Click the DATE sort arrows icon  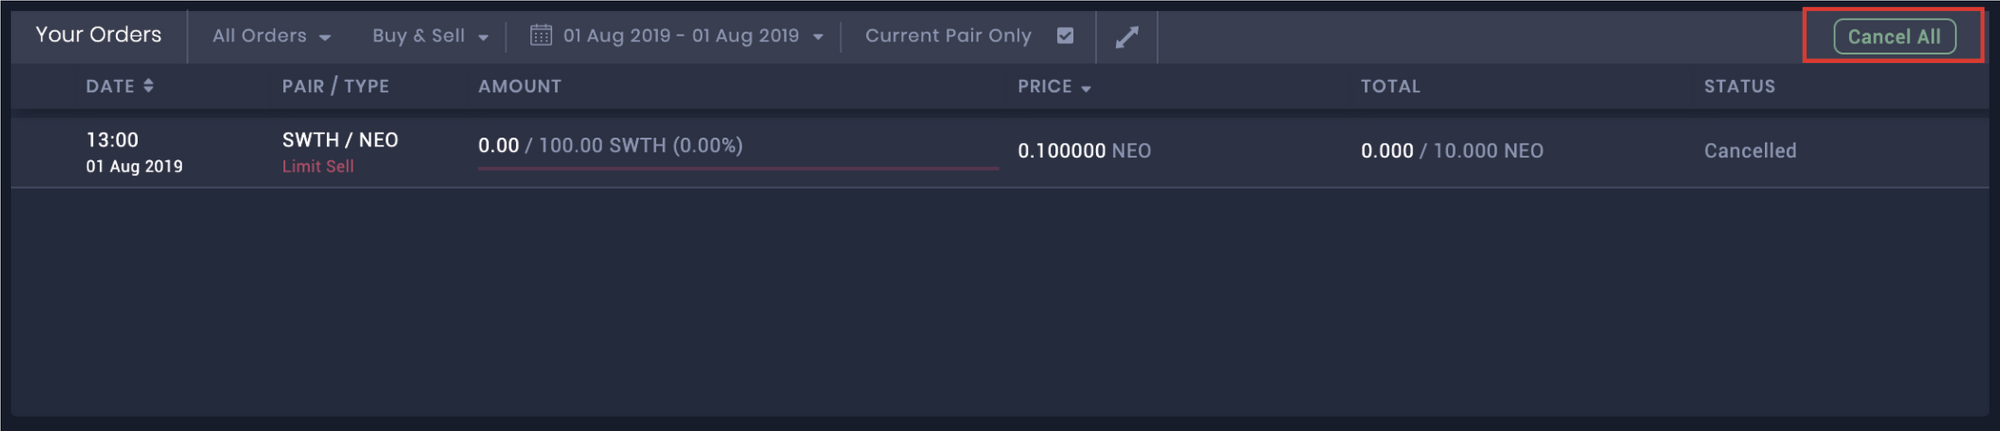[148, 86]
